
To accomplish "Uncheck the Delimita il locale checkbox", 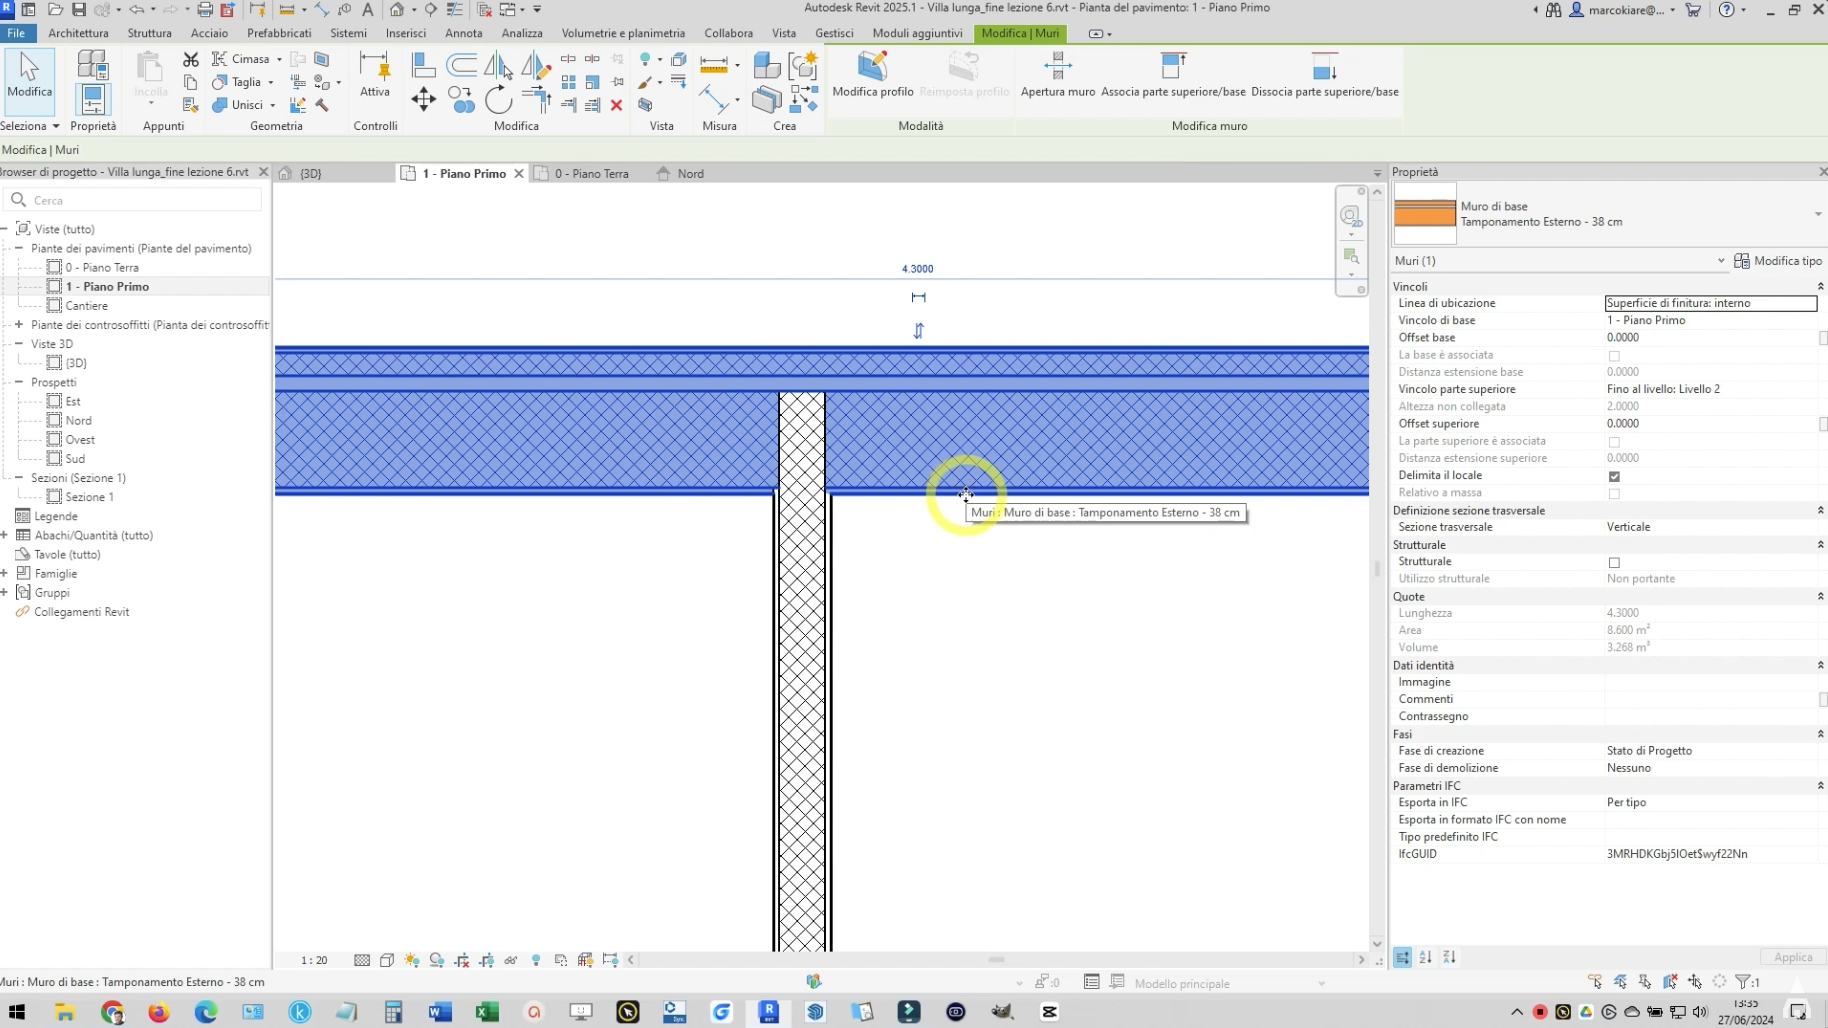I will (1614, 476).
